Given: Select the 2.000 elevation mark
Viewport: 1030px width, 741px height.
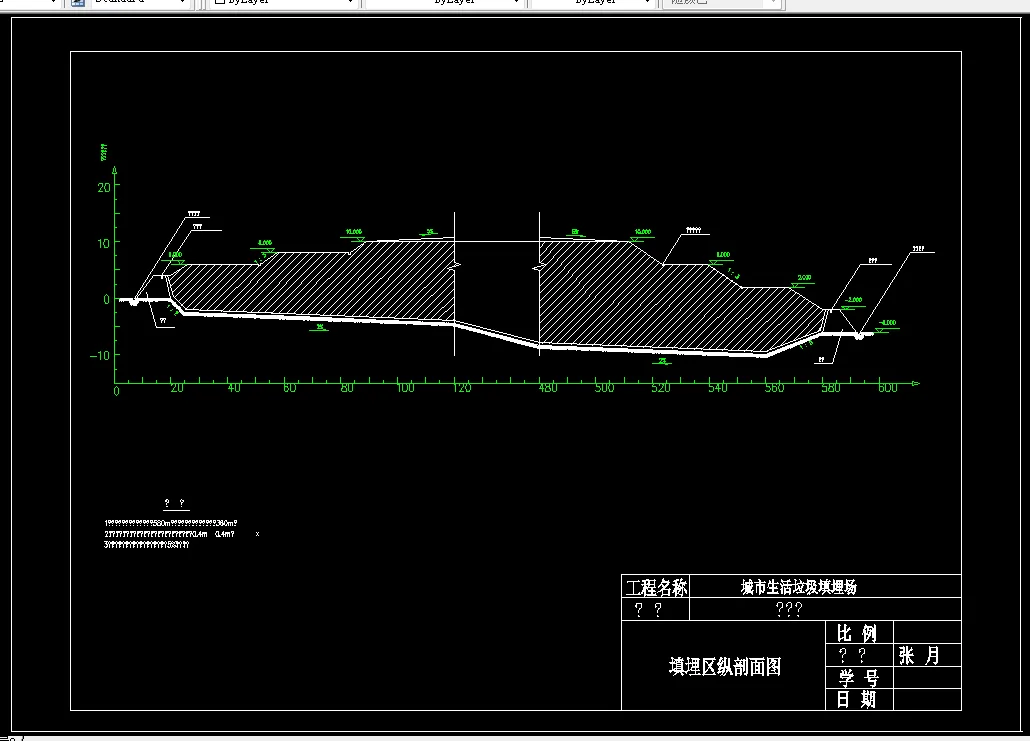Looking at the screenshot, I should click(x=803, y=279).
